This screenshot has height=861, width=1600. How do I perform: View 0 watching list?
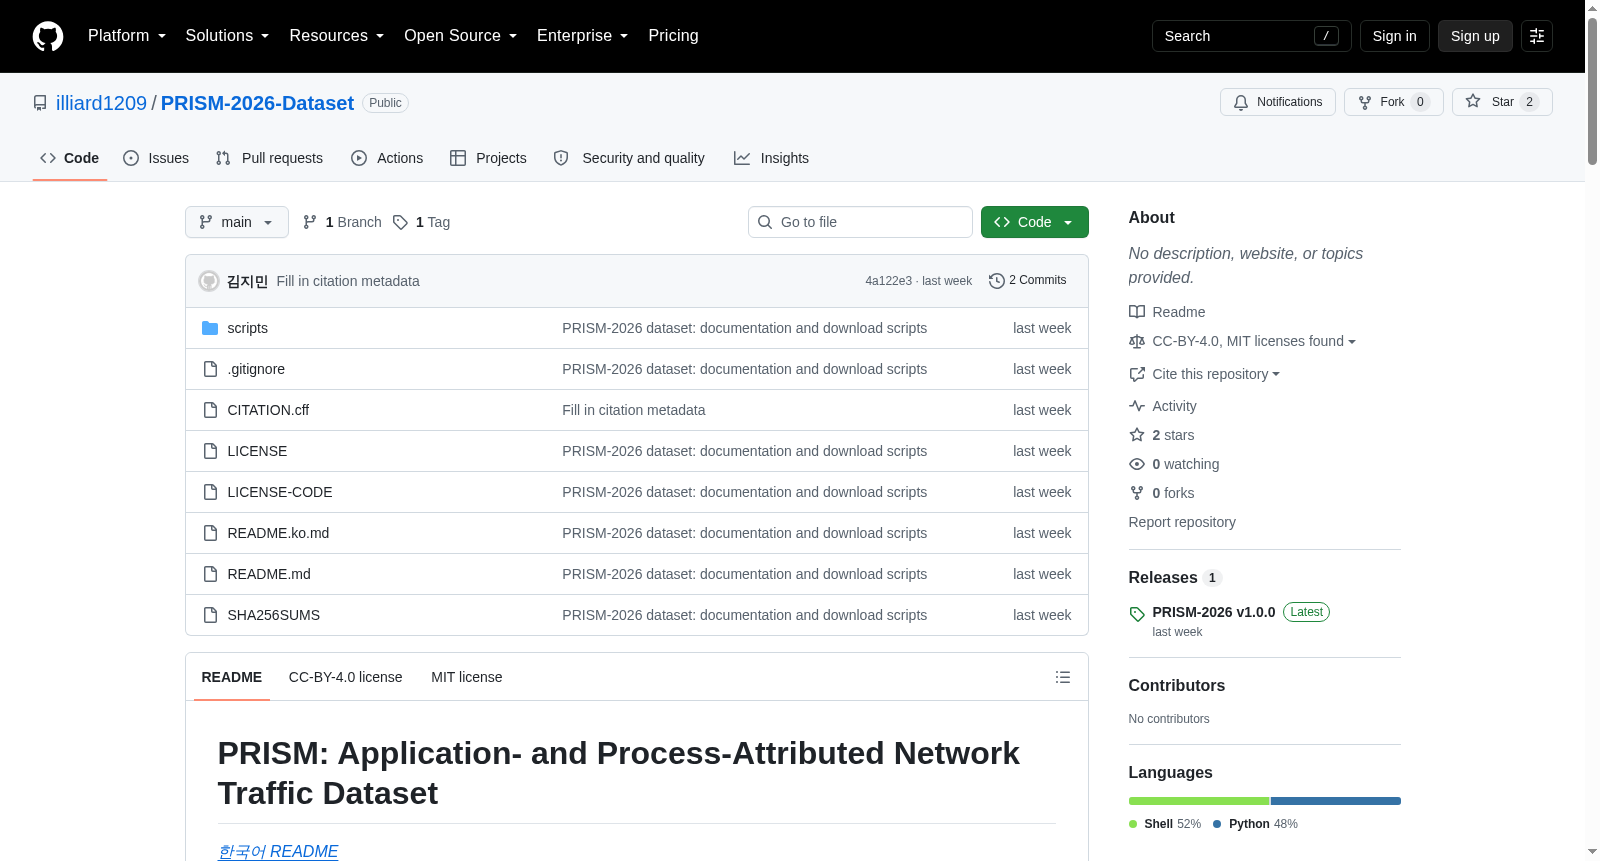click(1174, 464)
